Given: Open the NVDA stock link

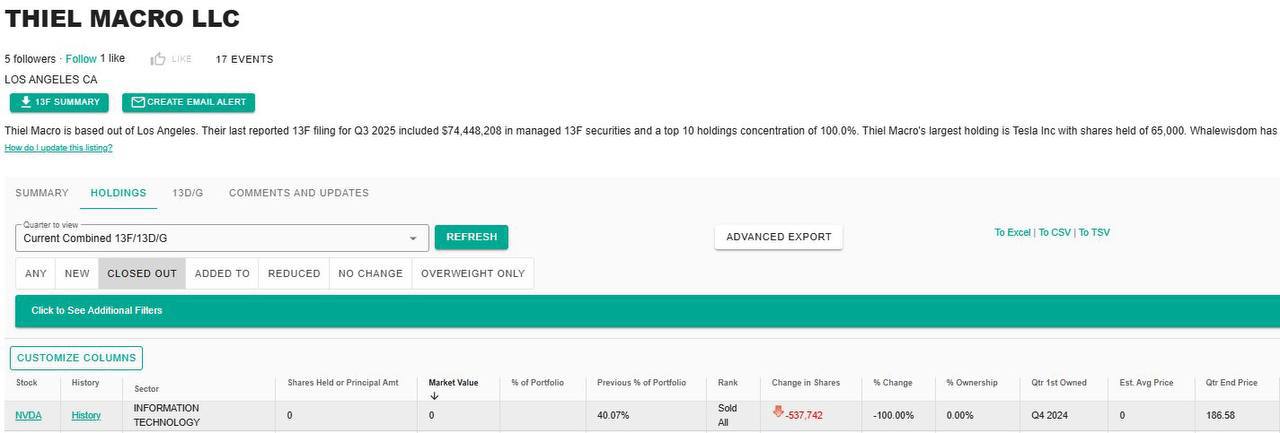Looking at the screenshot, I should [28, 415].
